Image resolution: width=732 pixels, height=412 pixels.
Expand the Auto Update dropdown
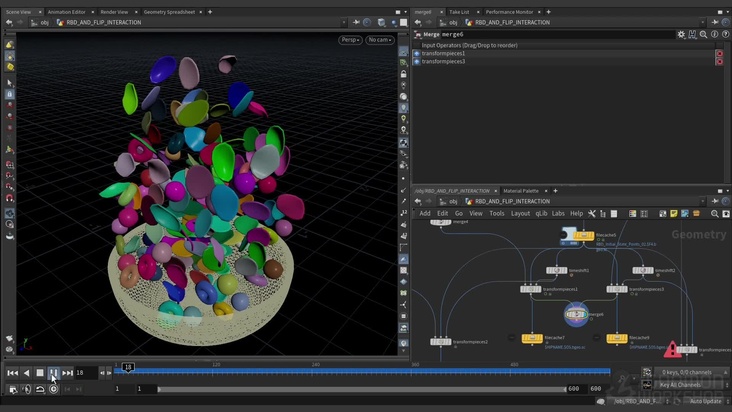coord(705,401)
